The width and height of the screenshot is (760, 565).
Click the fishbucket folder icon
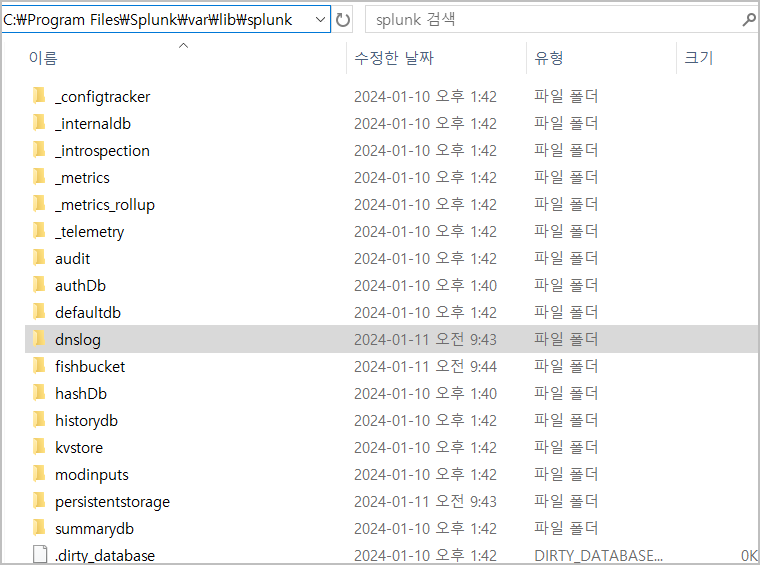39,366
